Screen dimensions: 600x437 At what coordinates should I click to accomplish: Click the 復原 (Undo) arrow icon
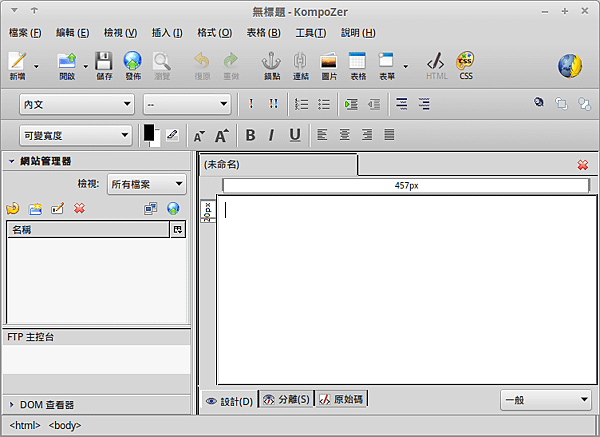pos(202,61)
